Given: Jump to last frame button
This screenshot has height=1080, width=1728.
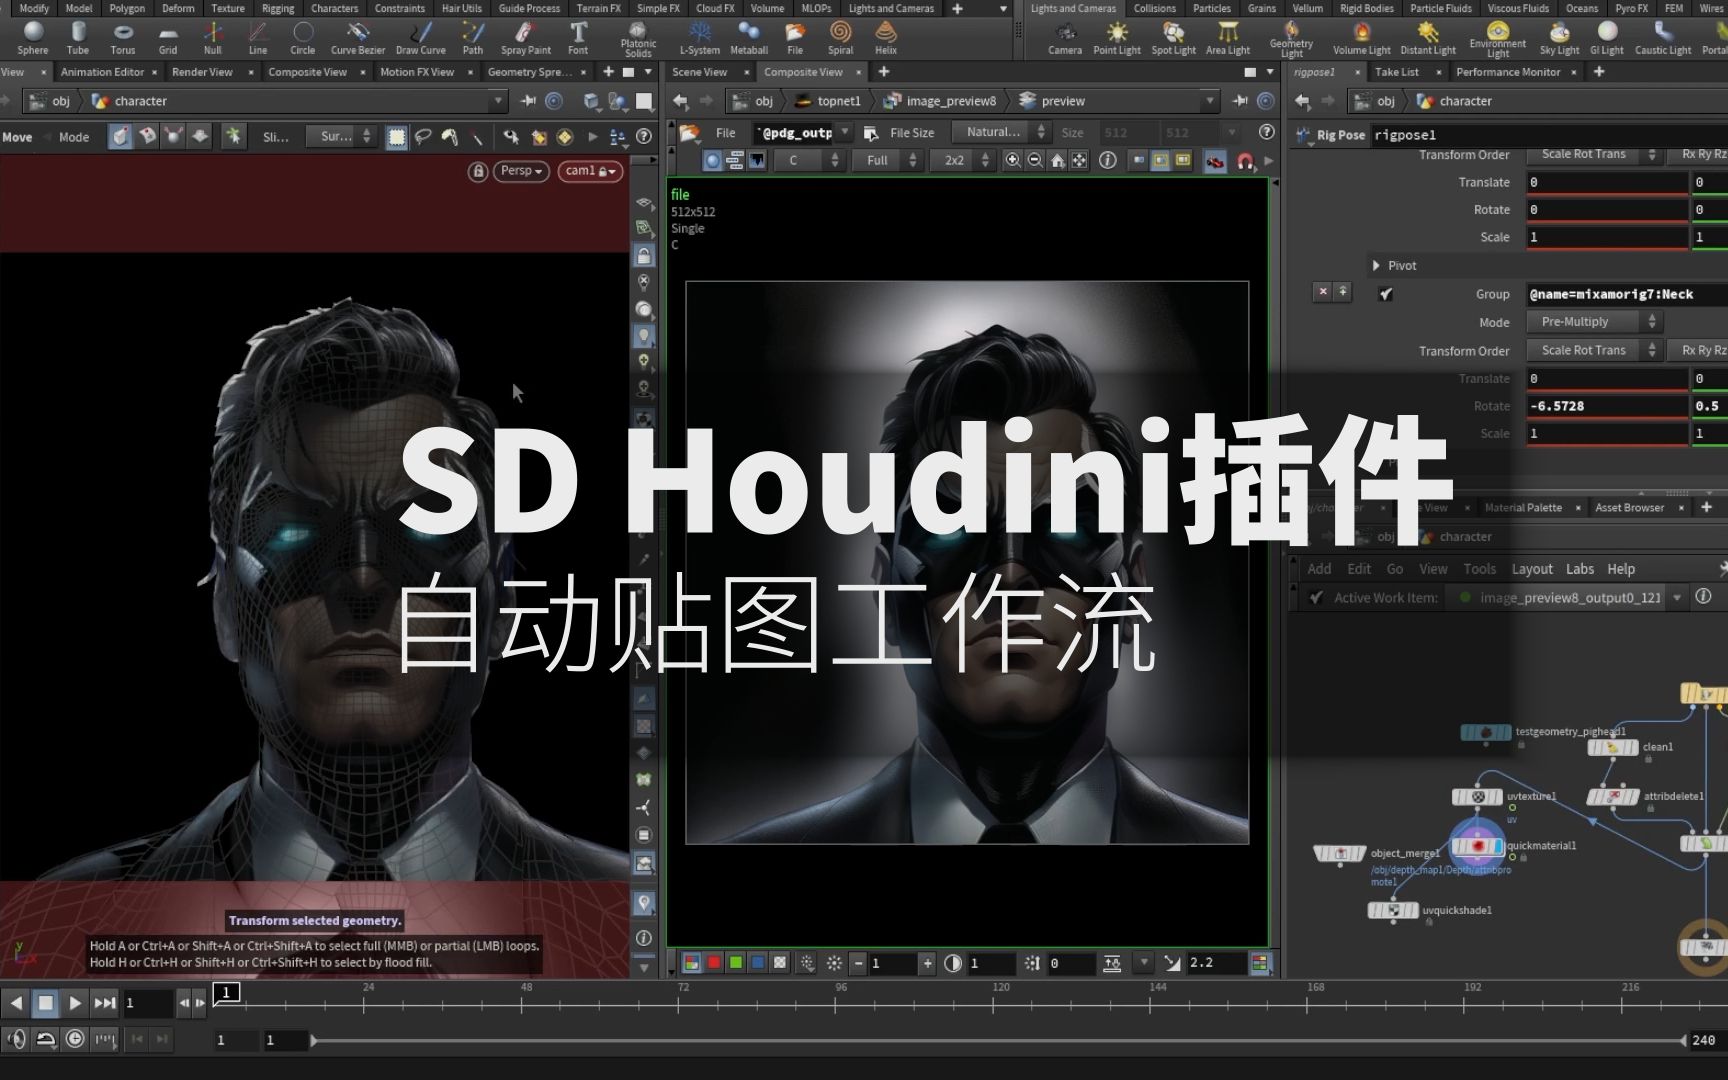Looking at the screenshot, I should pos(105,1002).
